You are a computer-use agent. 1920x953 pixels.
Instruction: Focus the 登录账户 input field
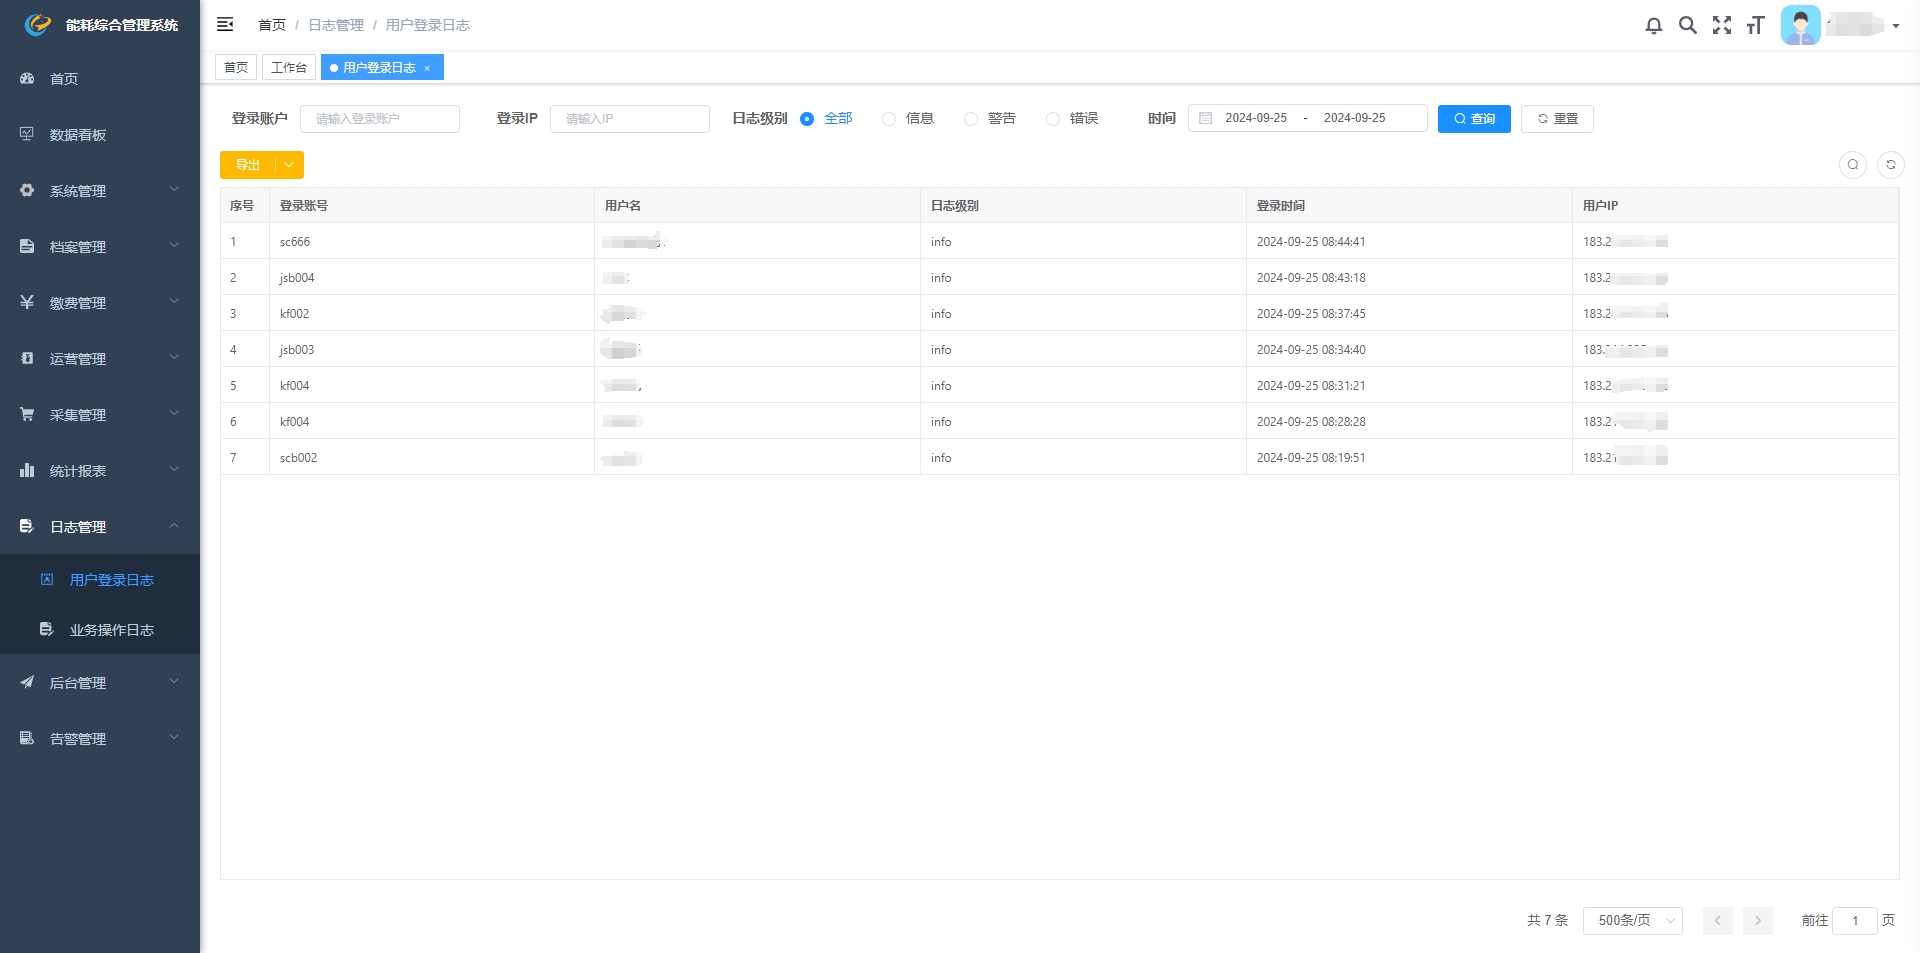380,119
